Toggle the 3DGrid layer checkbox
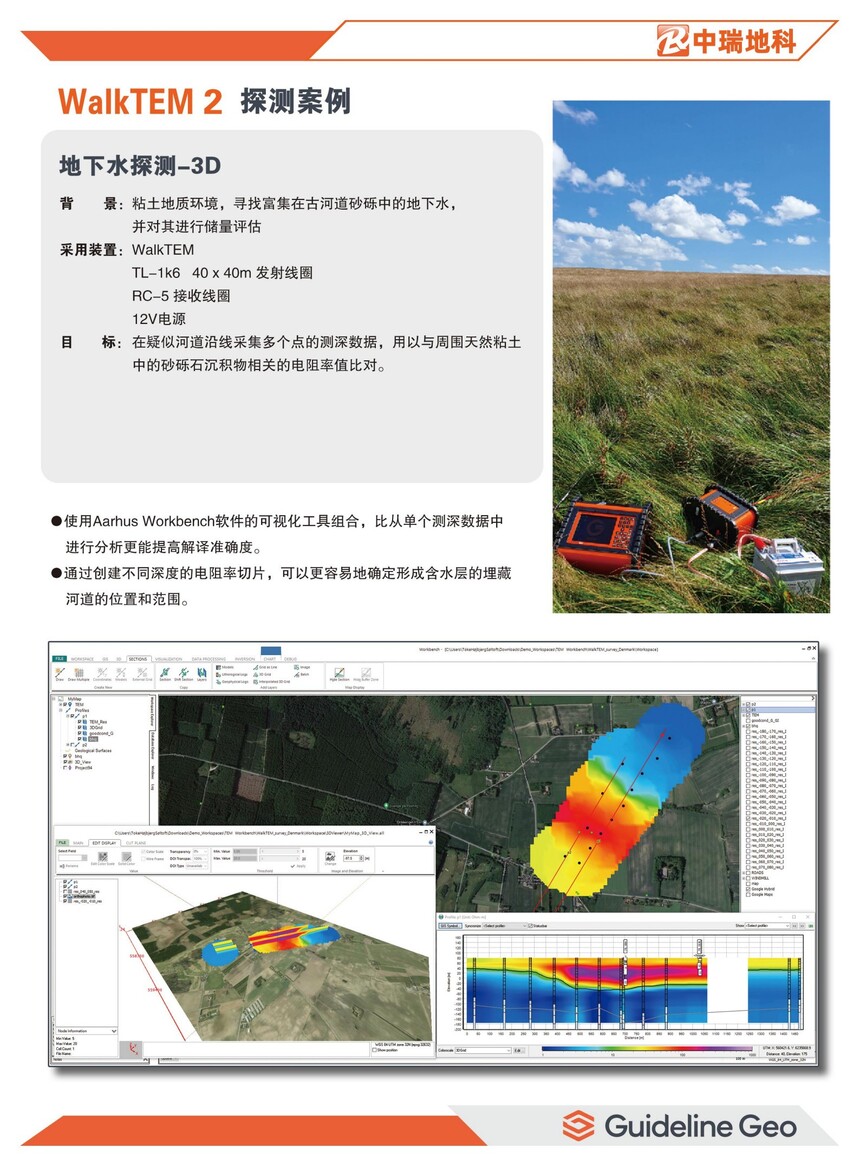The height and width of the screenshot is (1167, 860). point(80,727)
